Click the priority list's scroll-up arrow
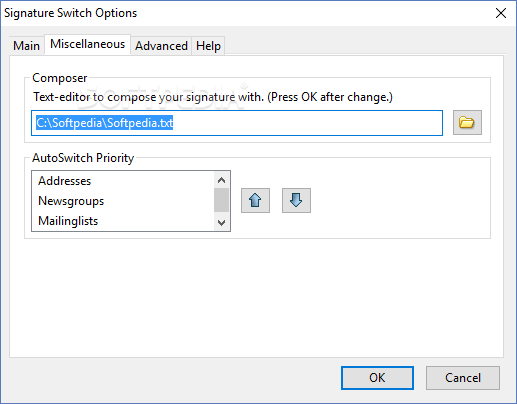The height and width of the screenshot is (404, 517). 221,180
